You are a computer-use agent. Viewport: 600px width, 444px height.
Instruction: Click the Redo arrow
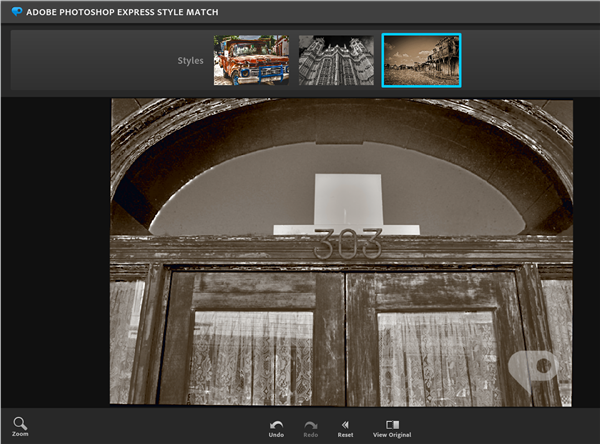coord(311,429)
